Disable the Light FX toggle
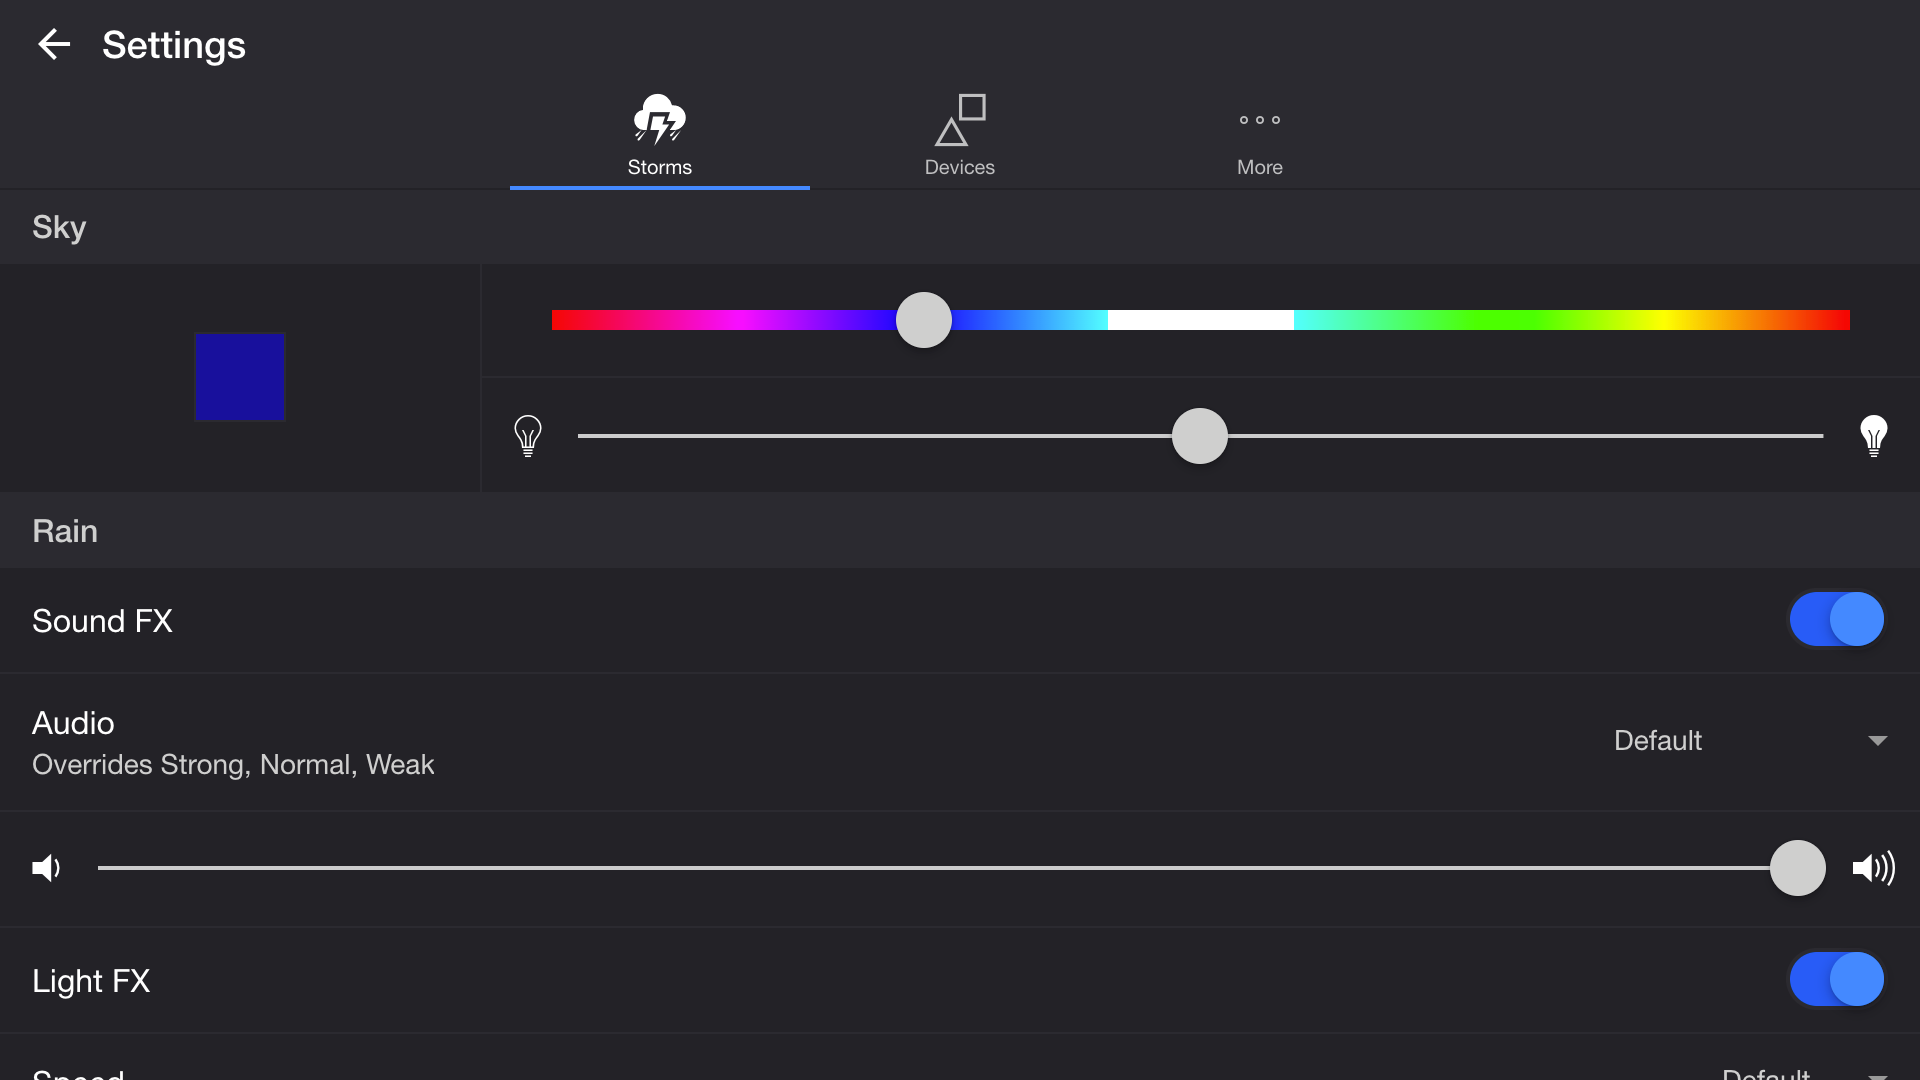1920x1080 pixels. click(x=1836, y=979)
